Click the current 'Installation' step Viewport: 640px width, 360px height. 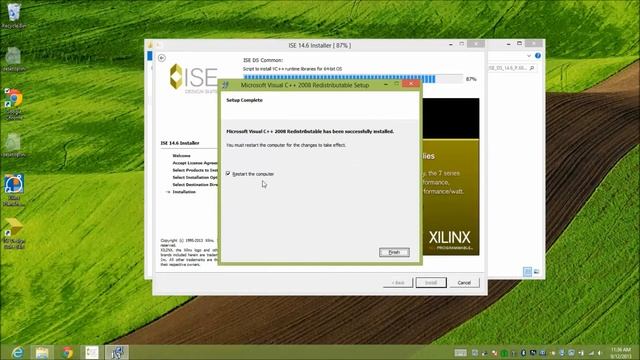click(x=184, y=192)
